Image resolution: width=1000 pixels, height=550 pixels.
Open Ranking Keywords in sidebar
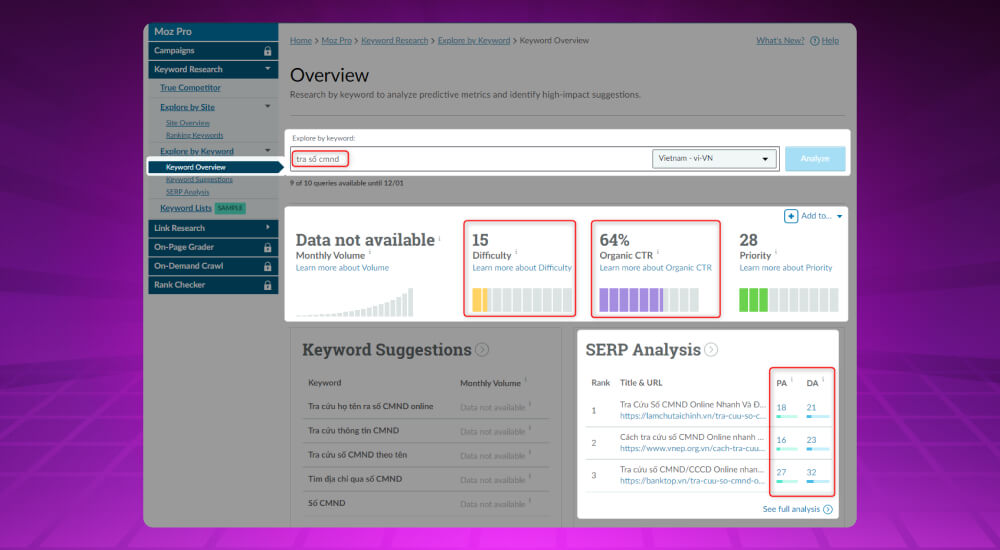click(x=195, y=135)
